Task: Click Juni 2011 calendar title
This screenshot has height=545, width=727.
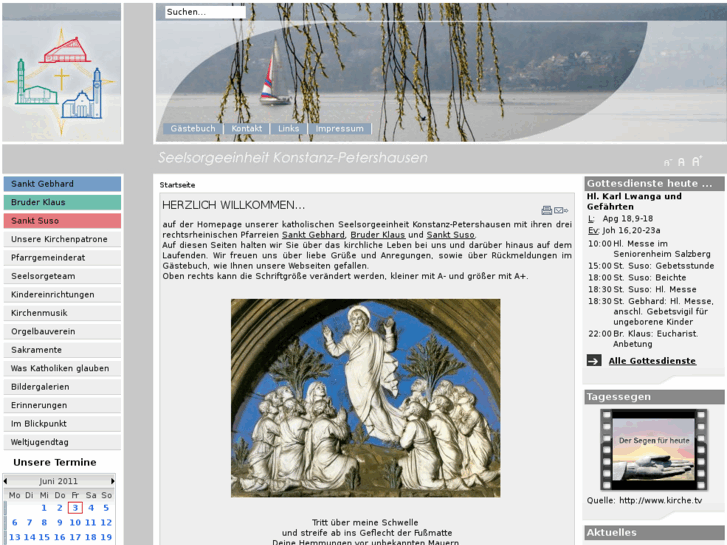Action: (58, 481)
